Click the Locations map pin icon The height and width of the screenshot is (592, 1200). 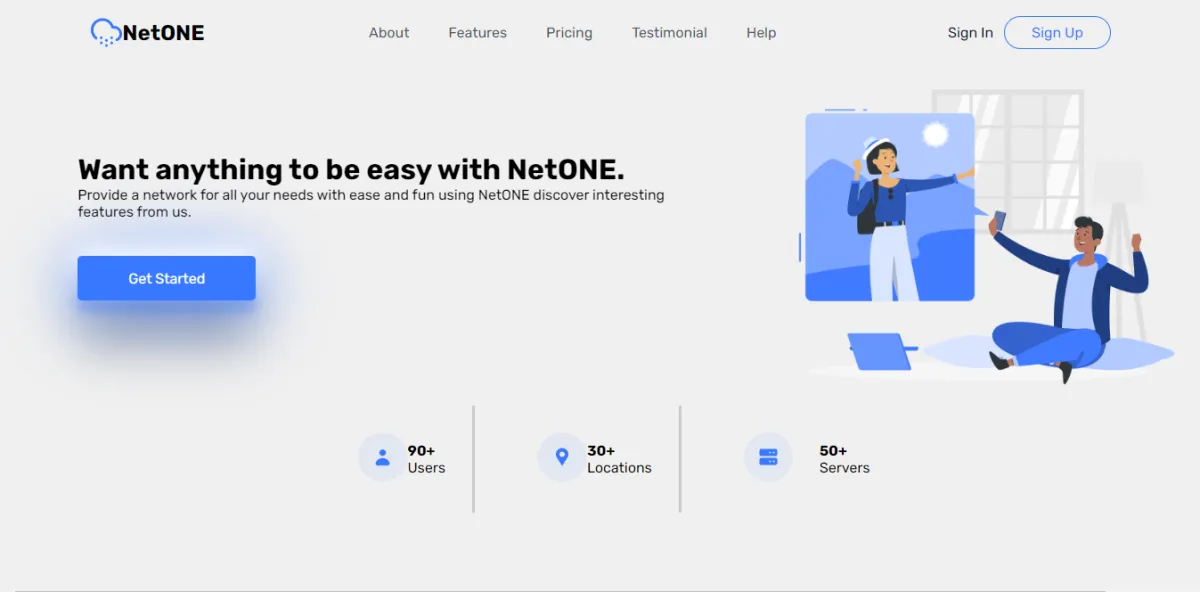tap(562, 457)
